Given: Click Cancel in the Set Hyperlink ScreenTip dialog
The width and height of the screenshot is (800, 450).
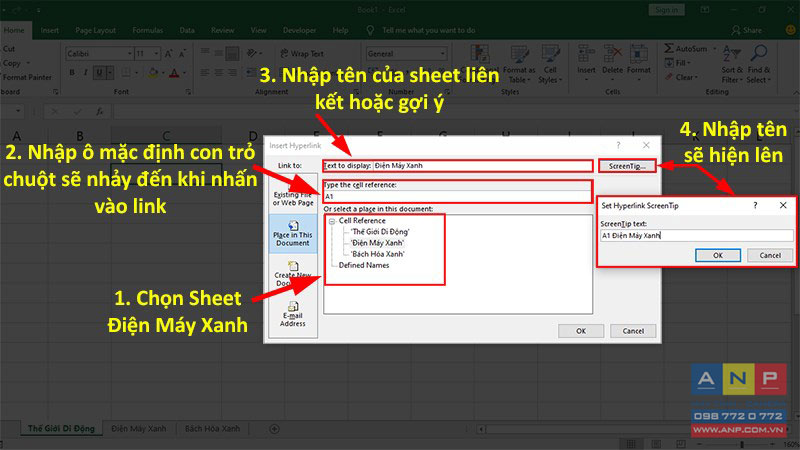Looking at the screenshot, I should click(770, 255).
